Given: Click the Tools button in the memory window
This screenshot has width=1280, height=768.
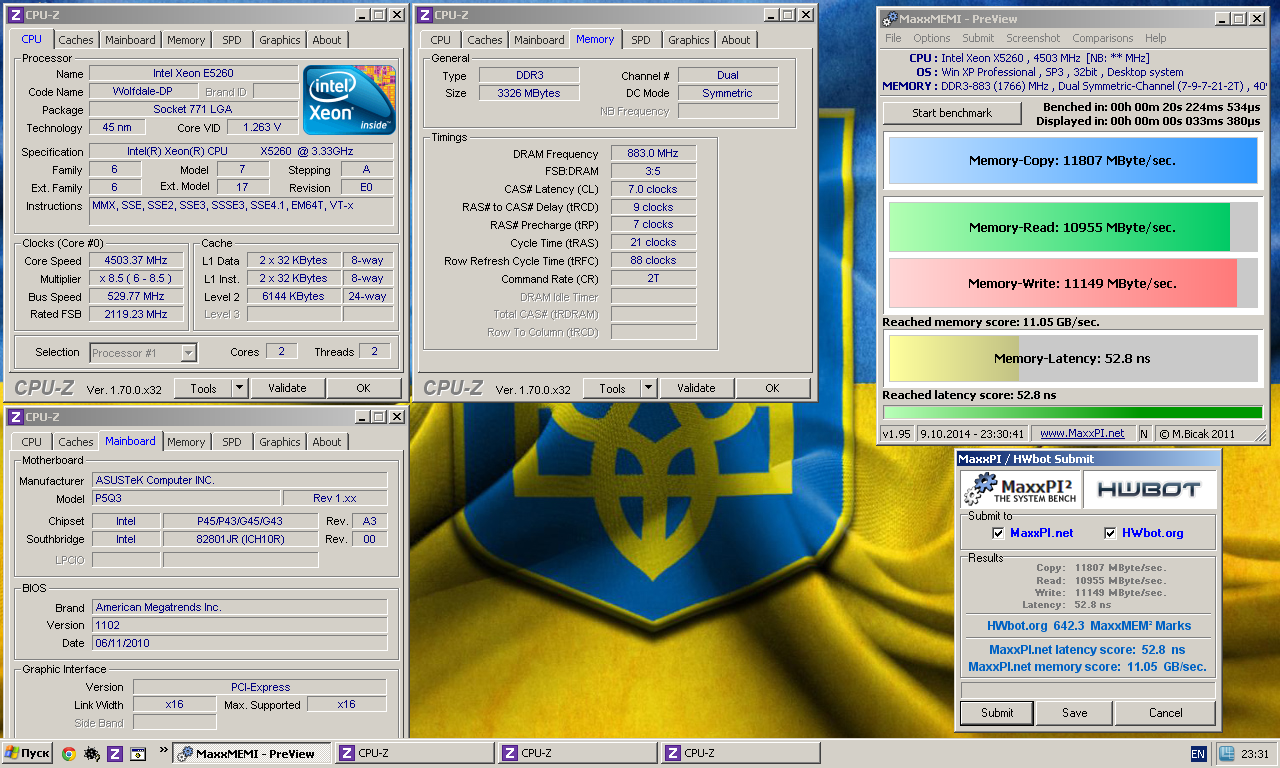Looking at the screenshot, I should 612,388.
